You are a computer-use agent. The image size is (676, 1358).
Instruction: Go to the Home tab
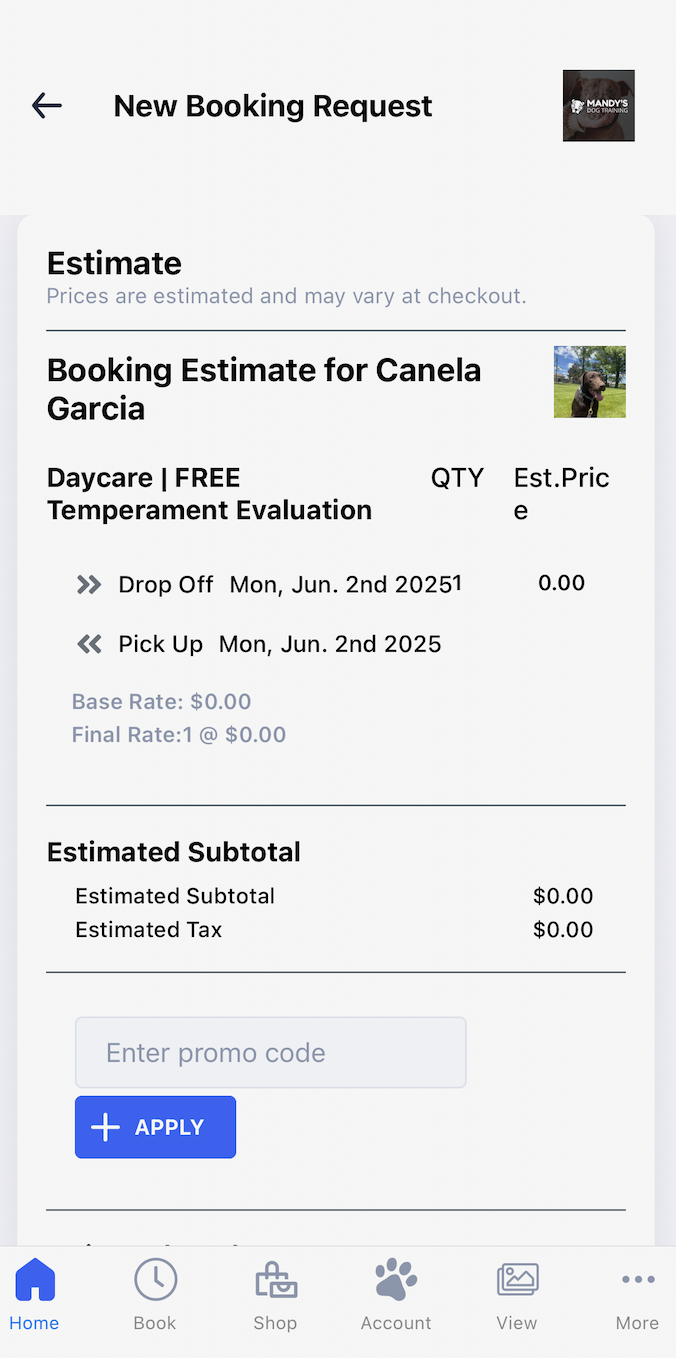(35, 1296)
